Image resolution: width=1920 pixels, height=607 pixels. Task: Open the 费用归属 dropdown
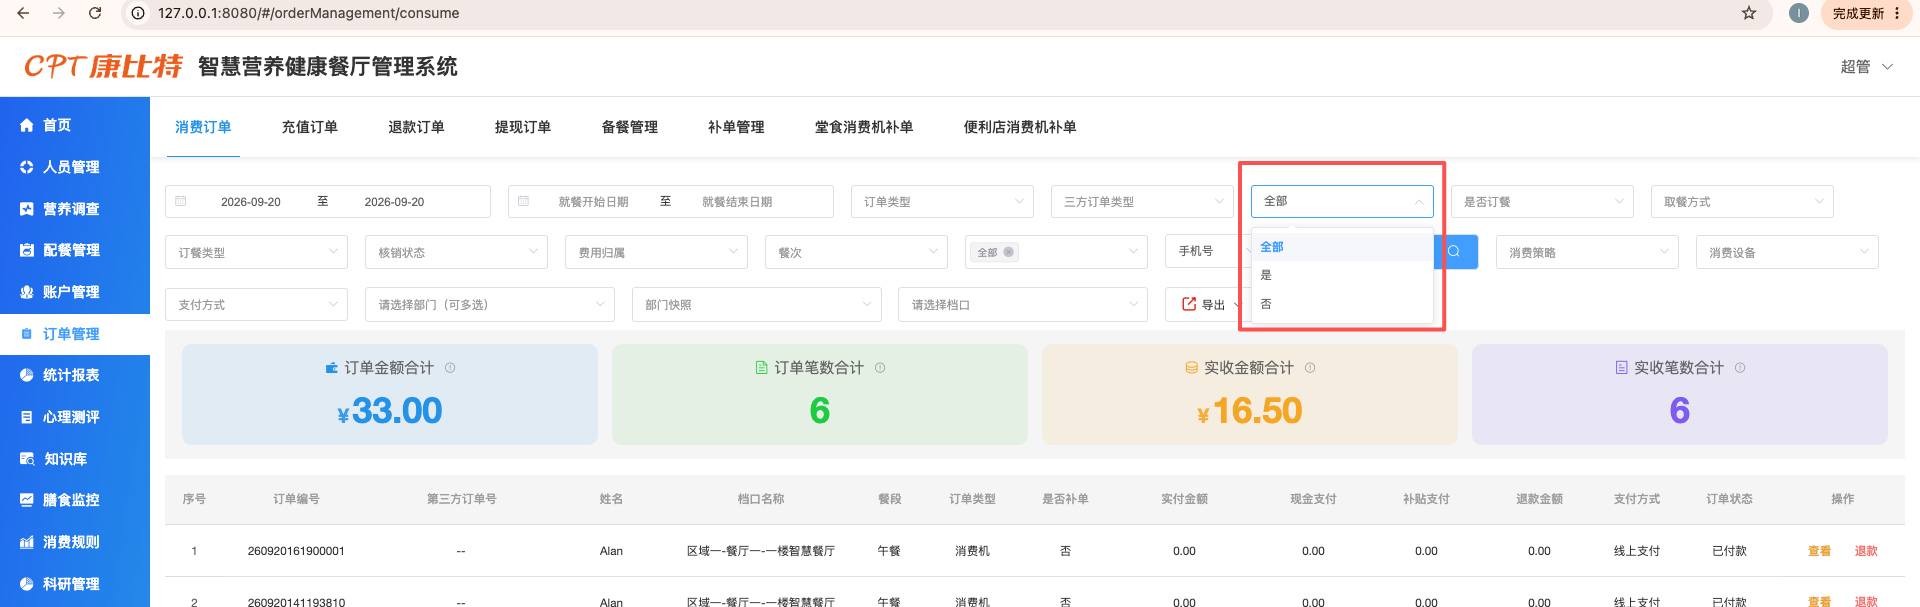pyautogui.click(x=656, y=252)
